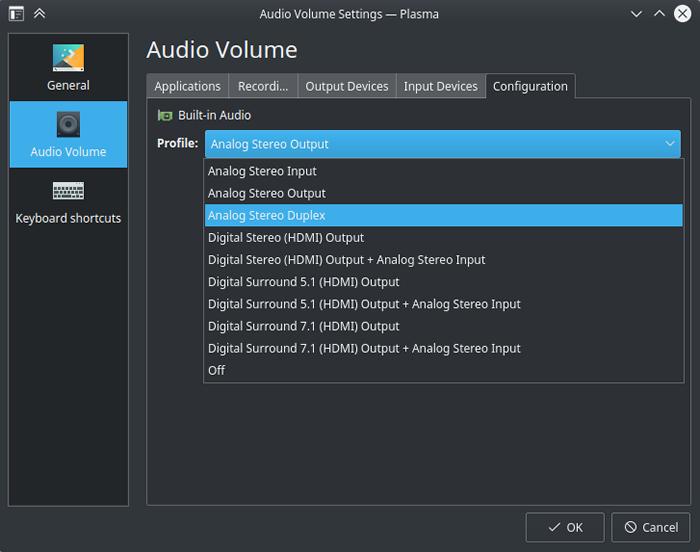The height and width of the screenshot is (552, 700).
Task: Confirm settings with the OK button
Action: [565, 527]
